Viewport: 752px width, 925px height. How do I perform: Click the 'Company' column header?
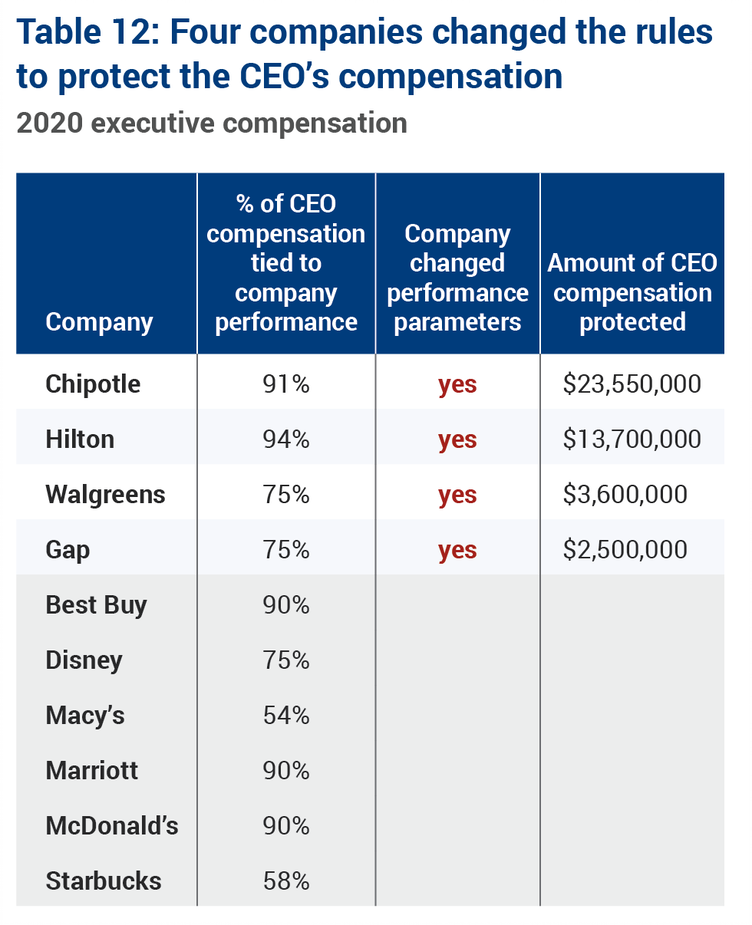pos(99,322)
